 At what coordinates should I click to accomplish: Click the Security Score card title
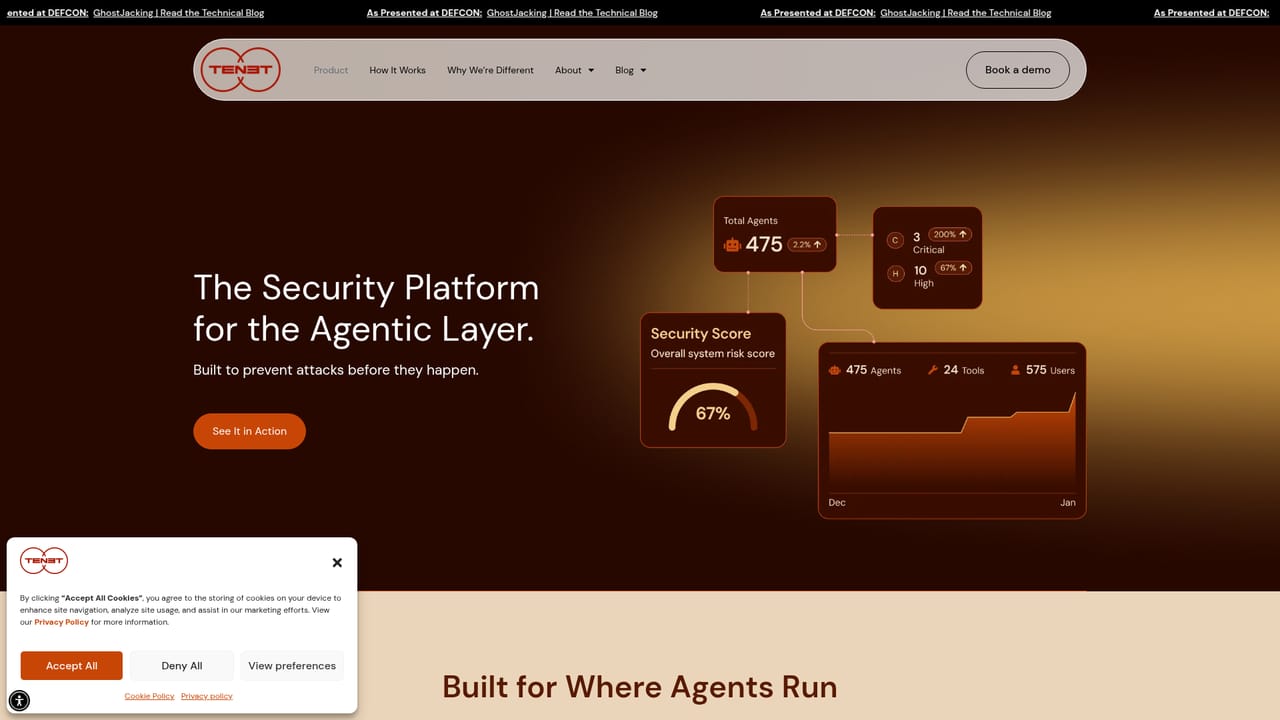pyautogui.click(x=701, y=334)
